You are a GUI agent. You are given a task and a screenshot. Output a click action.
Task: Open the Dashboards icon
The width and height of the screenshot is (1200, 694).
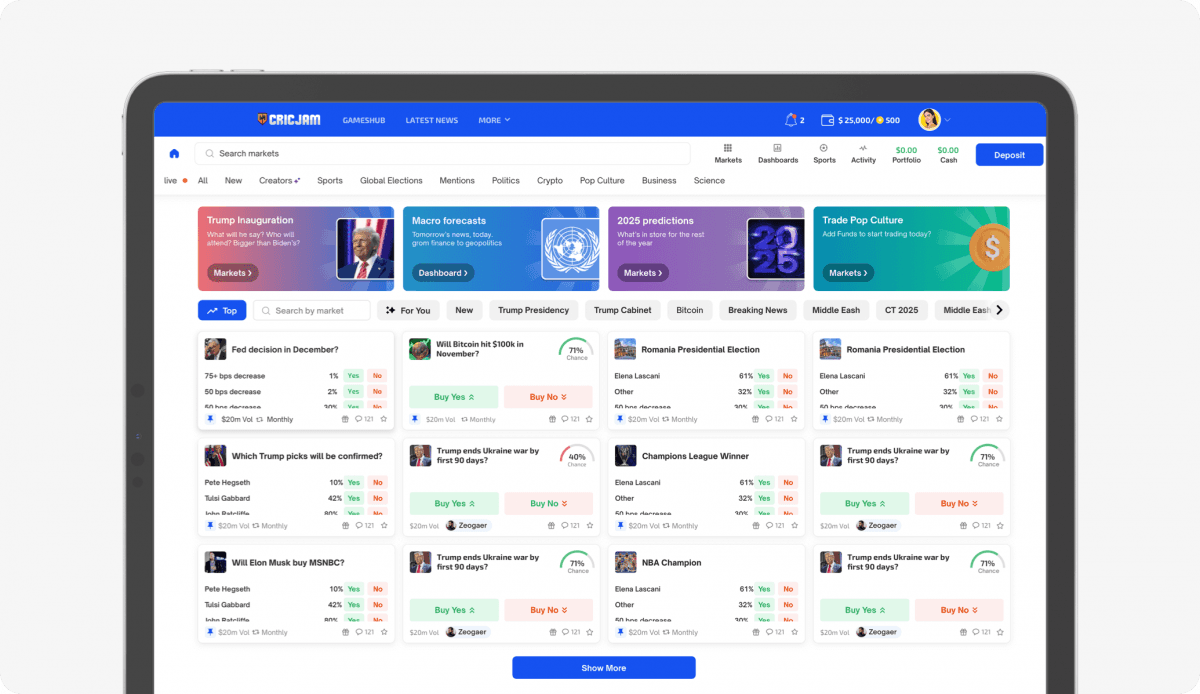[x=778, y=148]
